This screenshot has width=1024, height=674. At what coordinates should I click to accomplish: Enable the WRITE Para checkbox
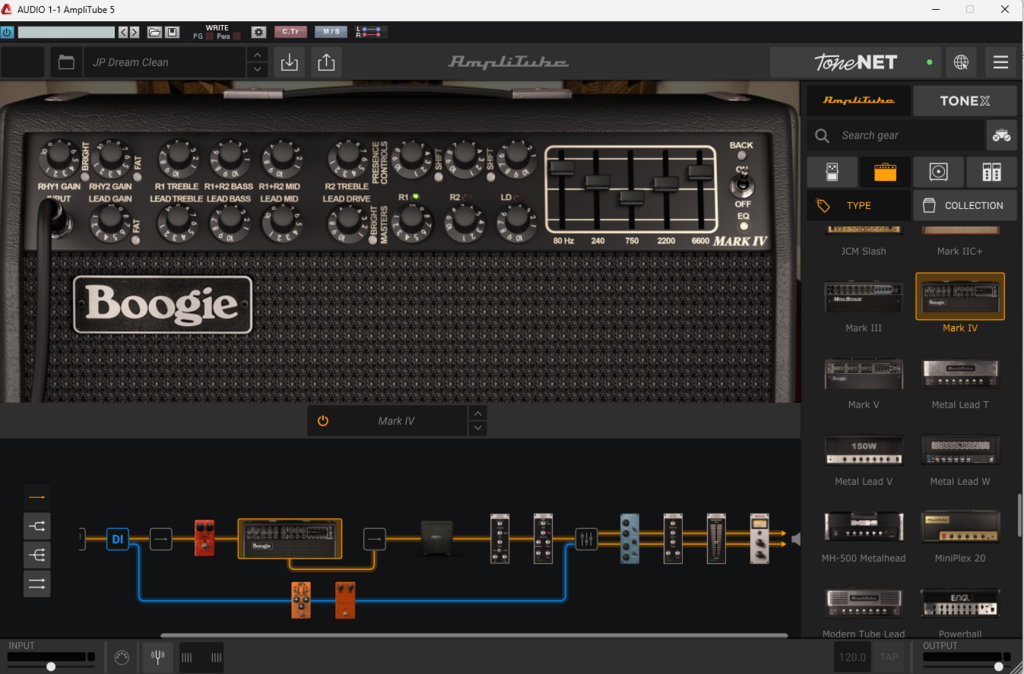click(x=236, y=37)
